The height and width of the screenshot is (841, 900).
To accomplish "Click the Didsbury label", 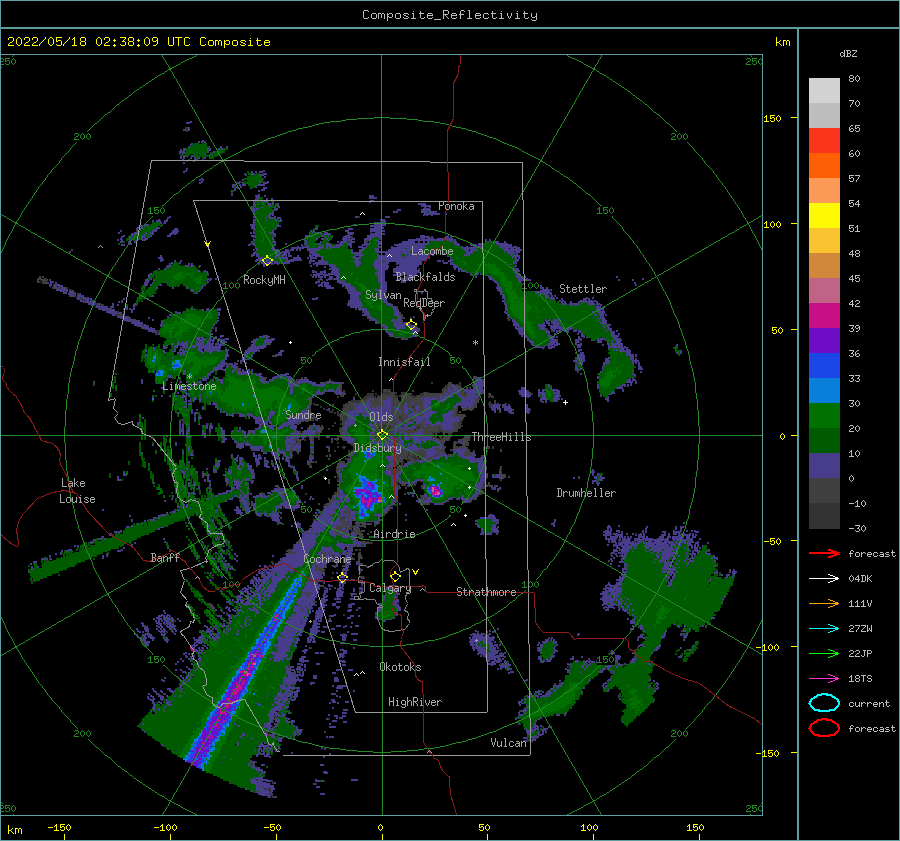I will pos(377,448).
